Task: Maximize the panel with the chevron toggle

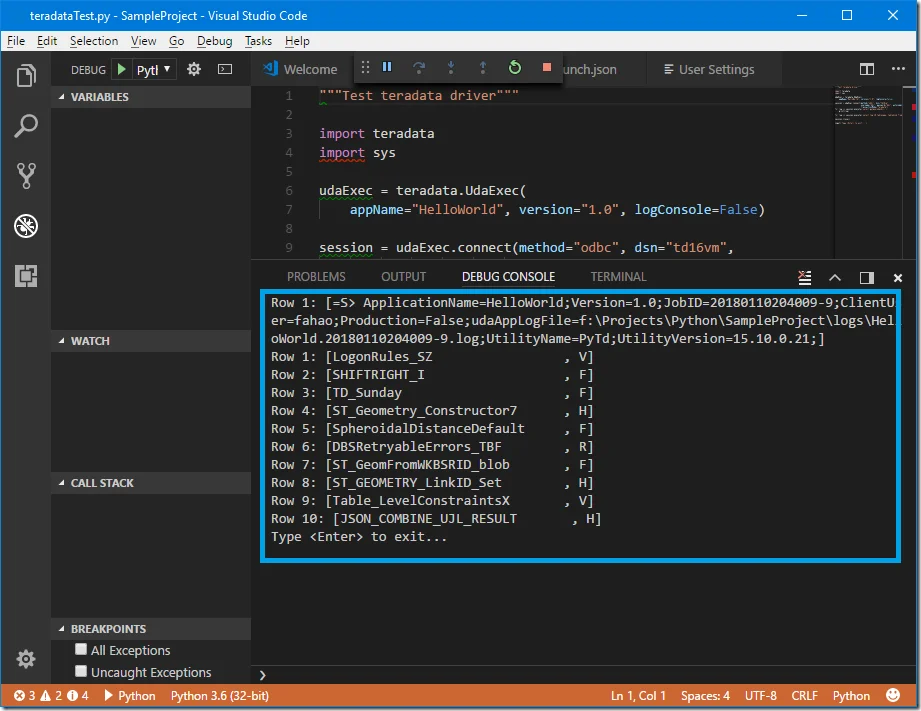Action: pos(835,277)
